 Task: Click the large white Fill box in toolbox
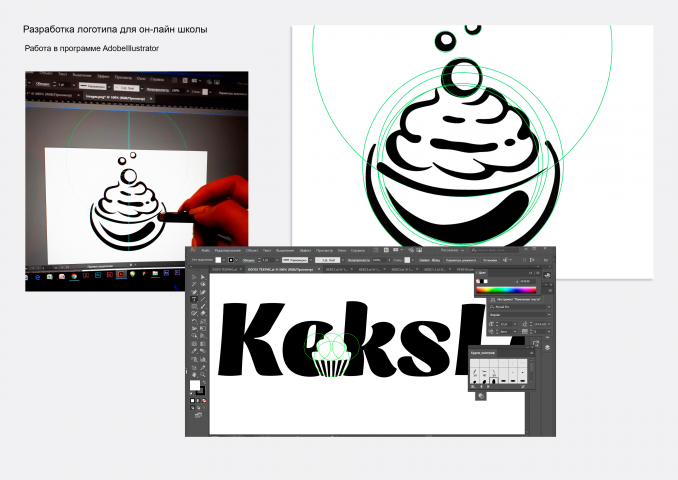click(x=195, y=384)
